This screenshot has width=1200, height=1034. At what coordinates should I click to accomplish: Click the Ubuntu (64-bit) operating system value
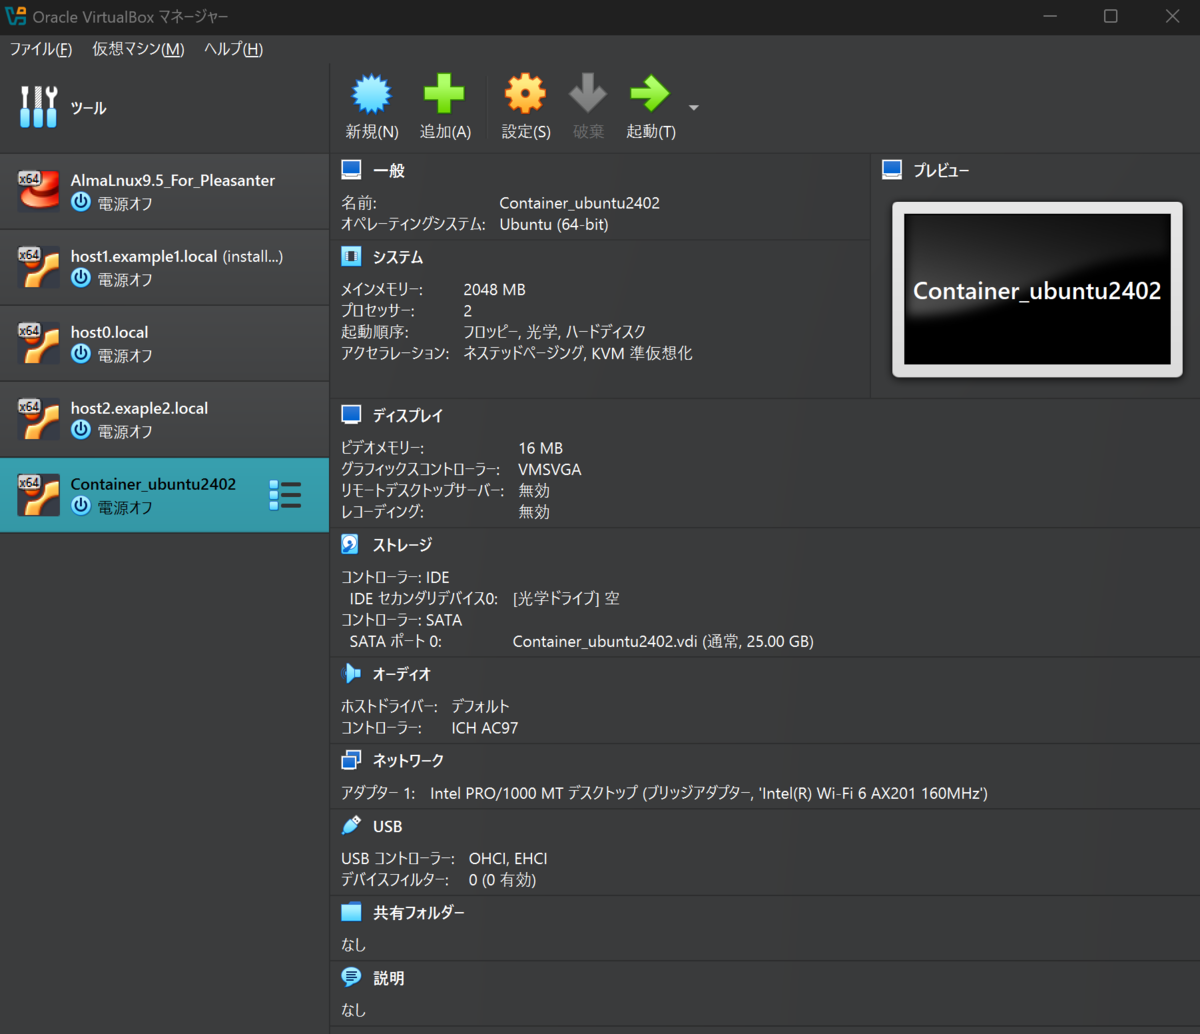click(554, 224)
